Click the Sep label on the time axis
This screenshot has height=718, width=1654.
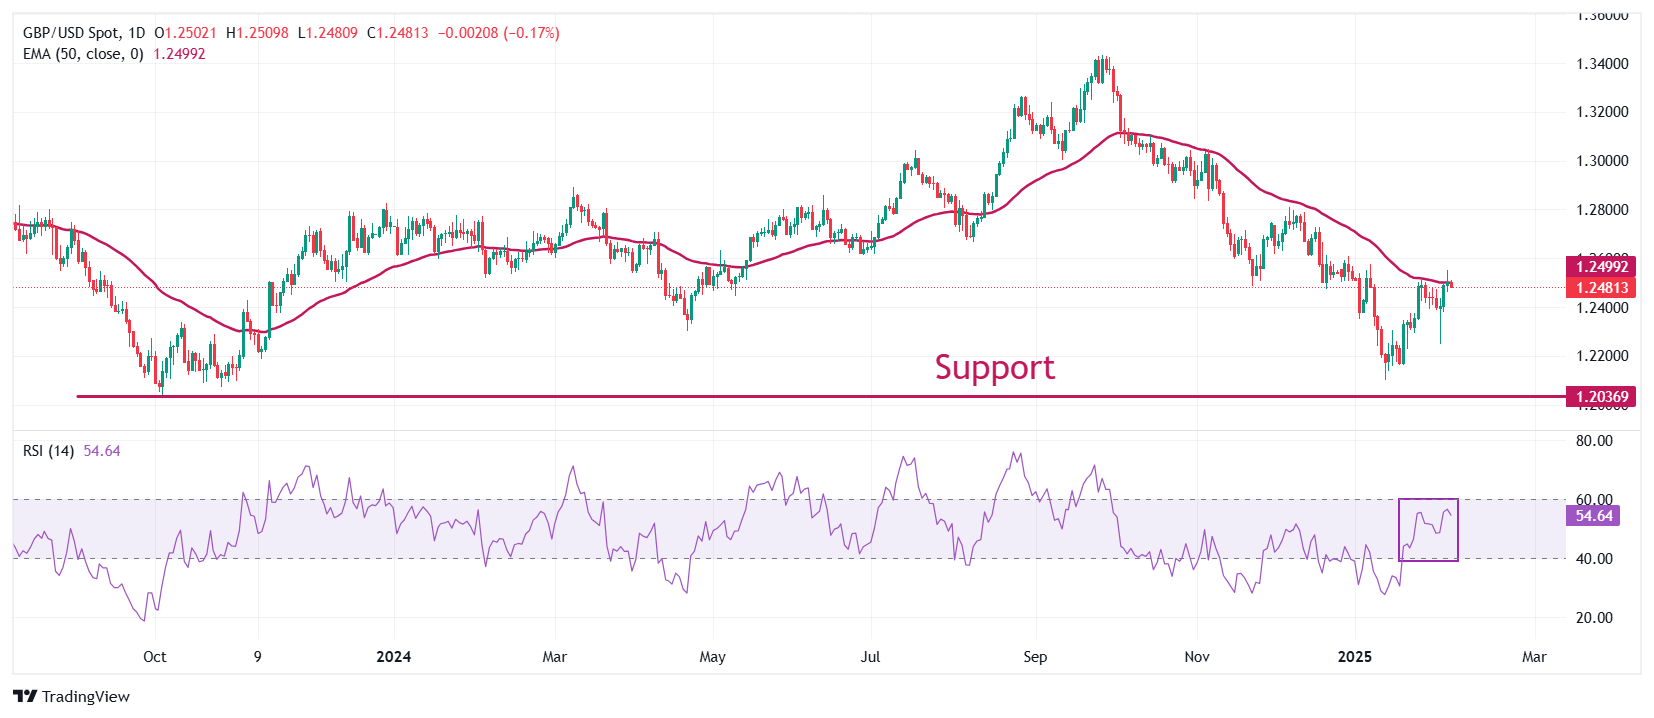click(1035, 657)
